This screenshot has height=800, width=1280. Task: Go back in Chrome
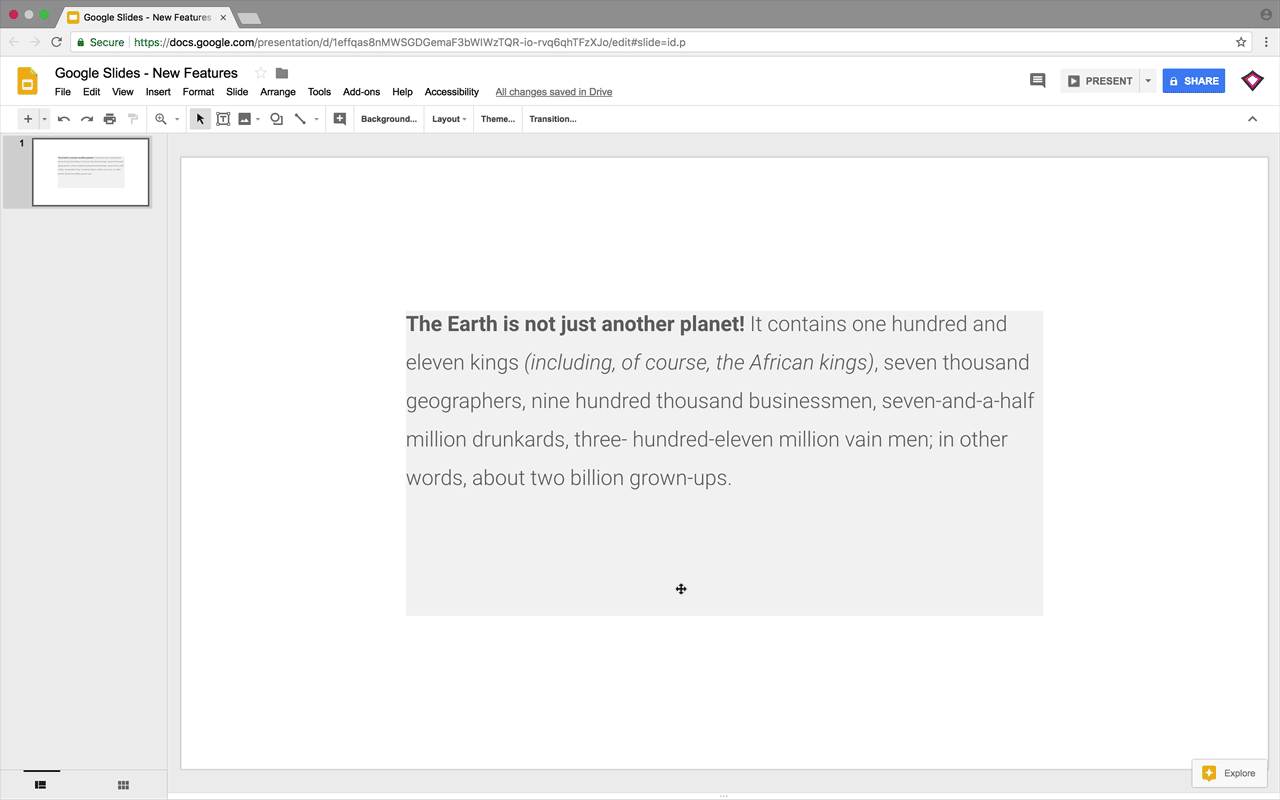pos(14,42)
